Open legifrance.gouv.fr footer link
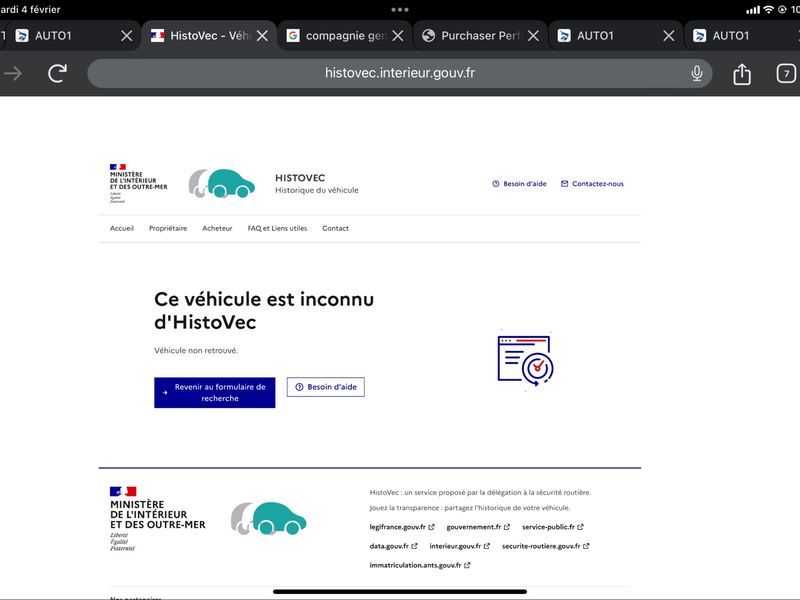The image size is (800, 600). coord(402,527)
